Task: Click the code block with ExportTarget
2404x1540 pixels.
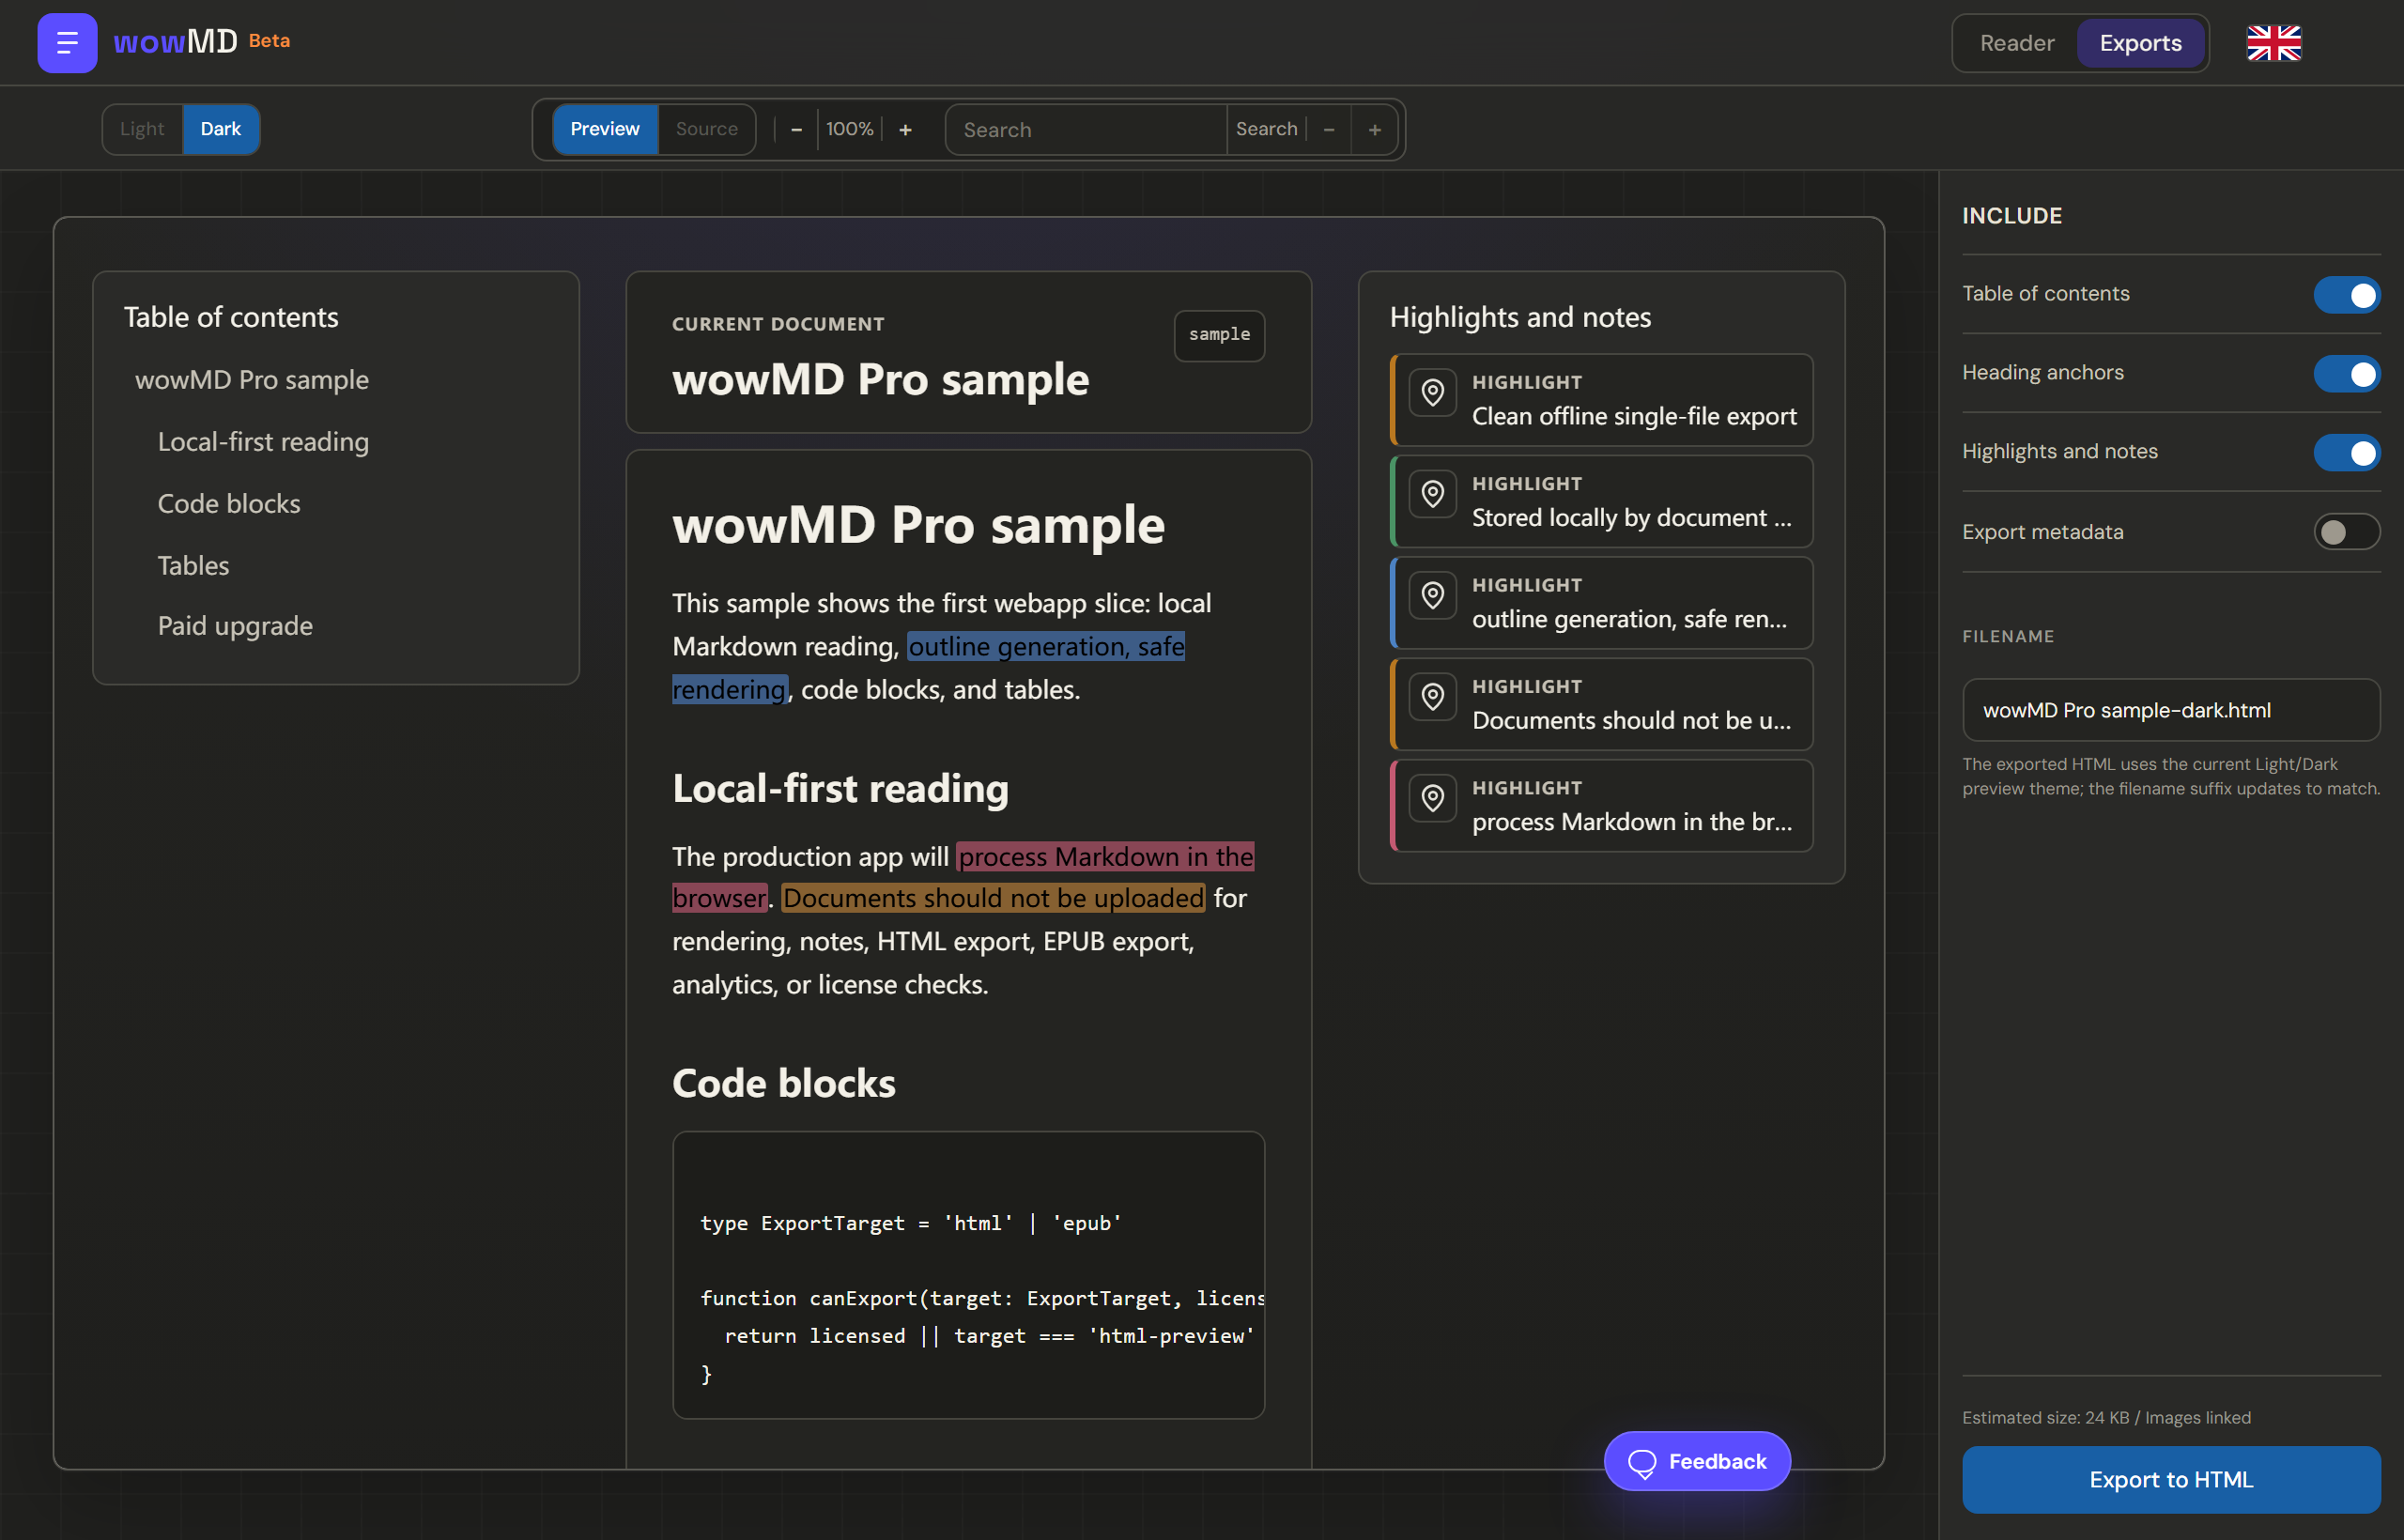Action: pos(968,1275)
